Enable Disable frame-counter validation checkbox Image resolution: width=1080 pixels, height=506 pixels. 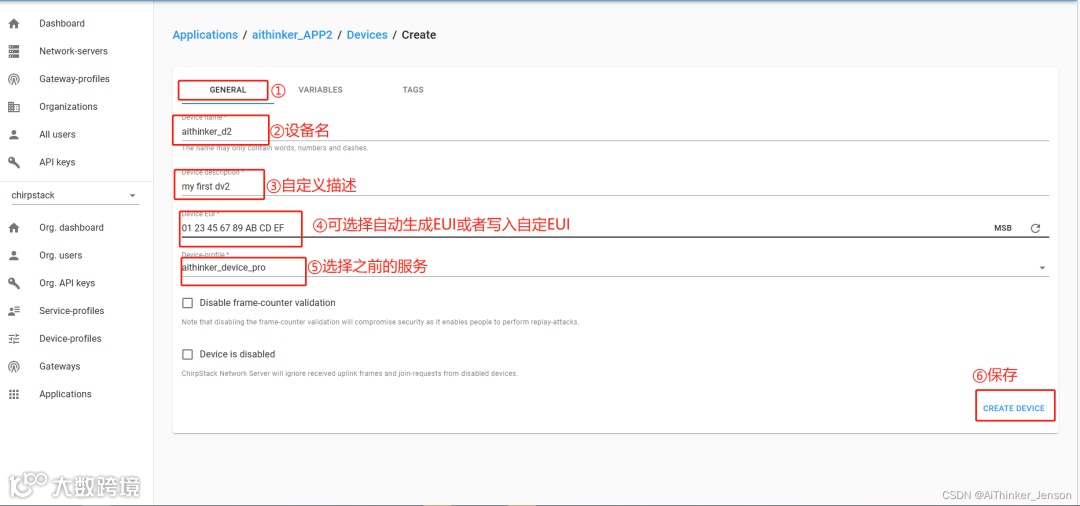click(x=187, y=303)
